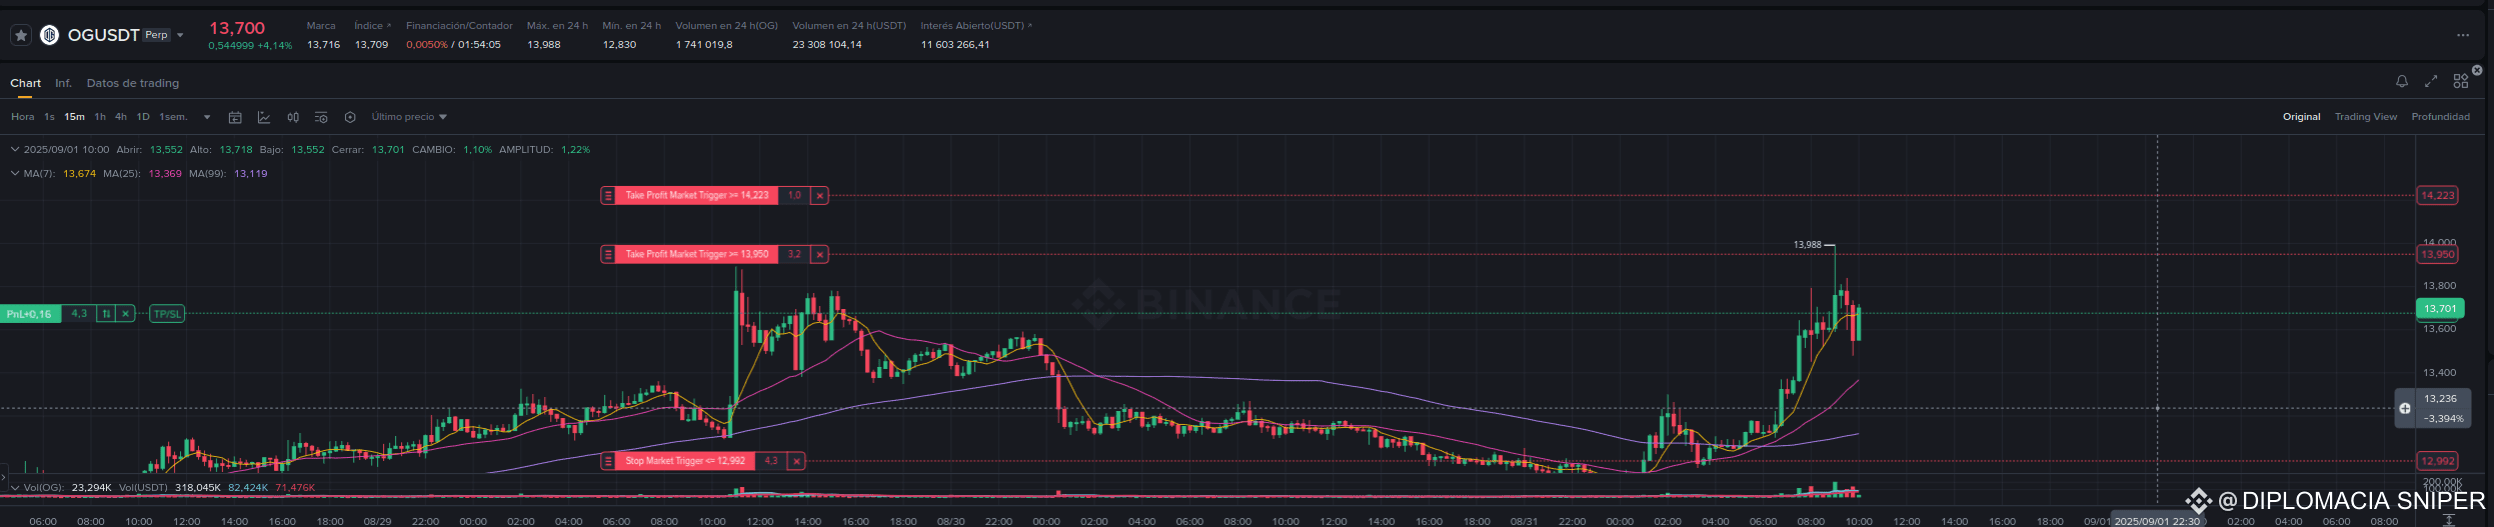Expand chart to fullscreen with arrows icon
Viewport: 2494px width, 527px height.
click(x=2431, y=81)
